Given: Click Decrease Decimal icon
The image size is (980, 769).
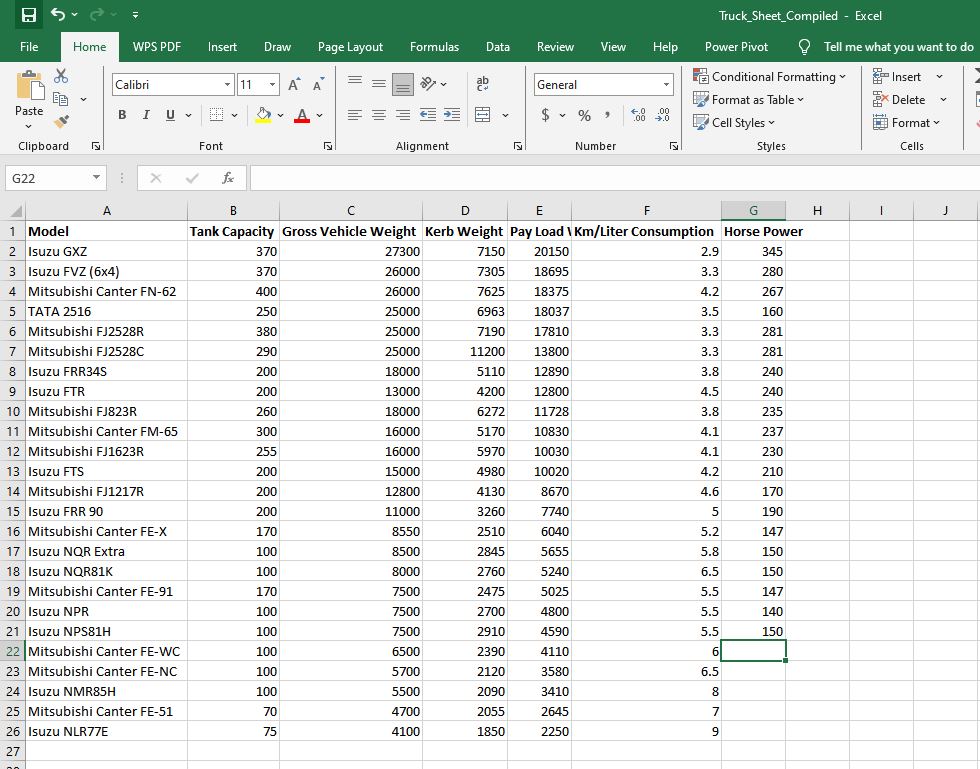Looking at the screenshot, I should coord(662,115).
